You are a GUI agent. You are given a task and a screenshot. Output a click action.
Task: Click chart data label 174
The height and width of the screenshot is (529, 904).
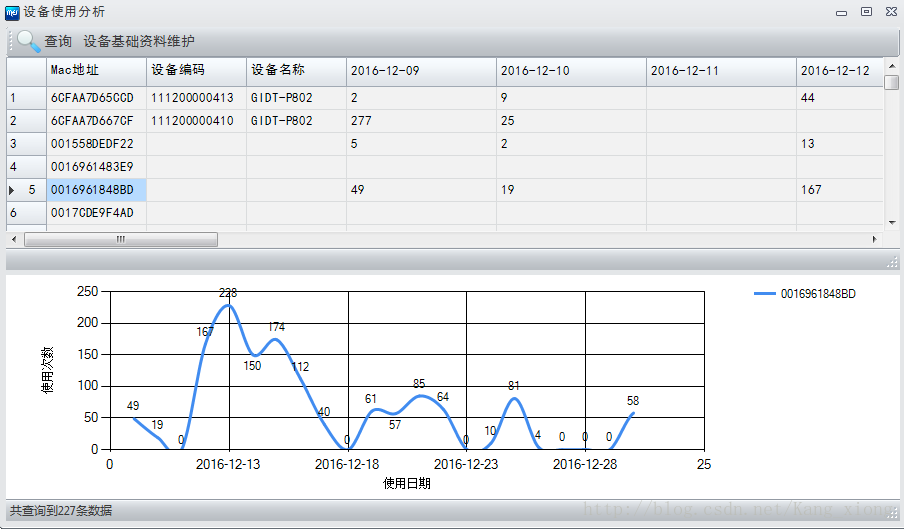coord(277,327)
